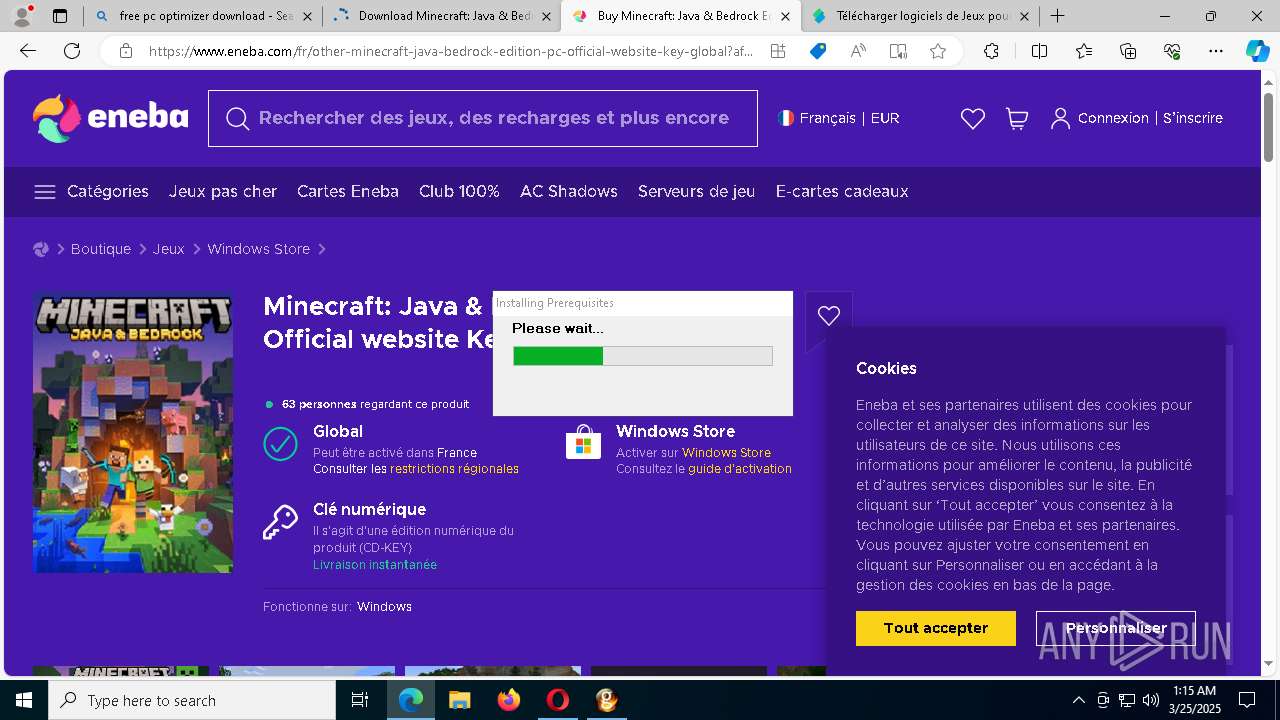View site information lock icon

click(x=125, y=51)
